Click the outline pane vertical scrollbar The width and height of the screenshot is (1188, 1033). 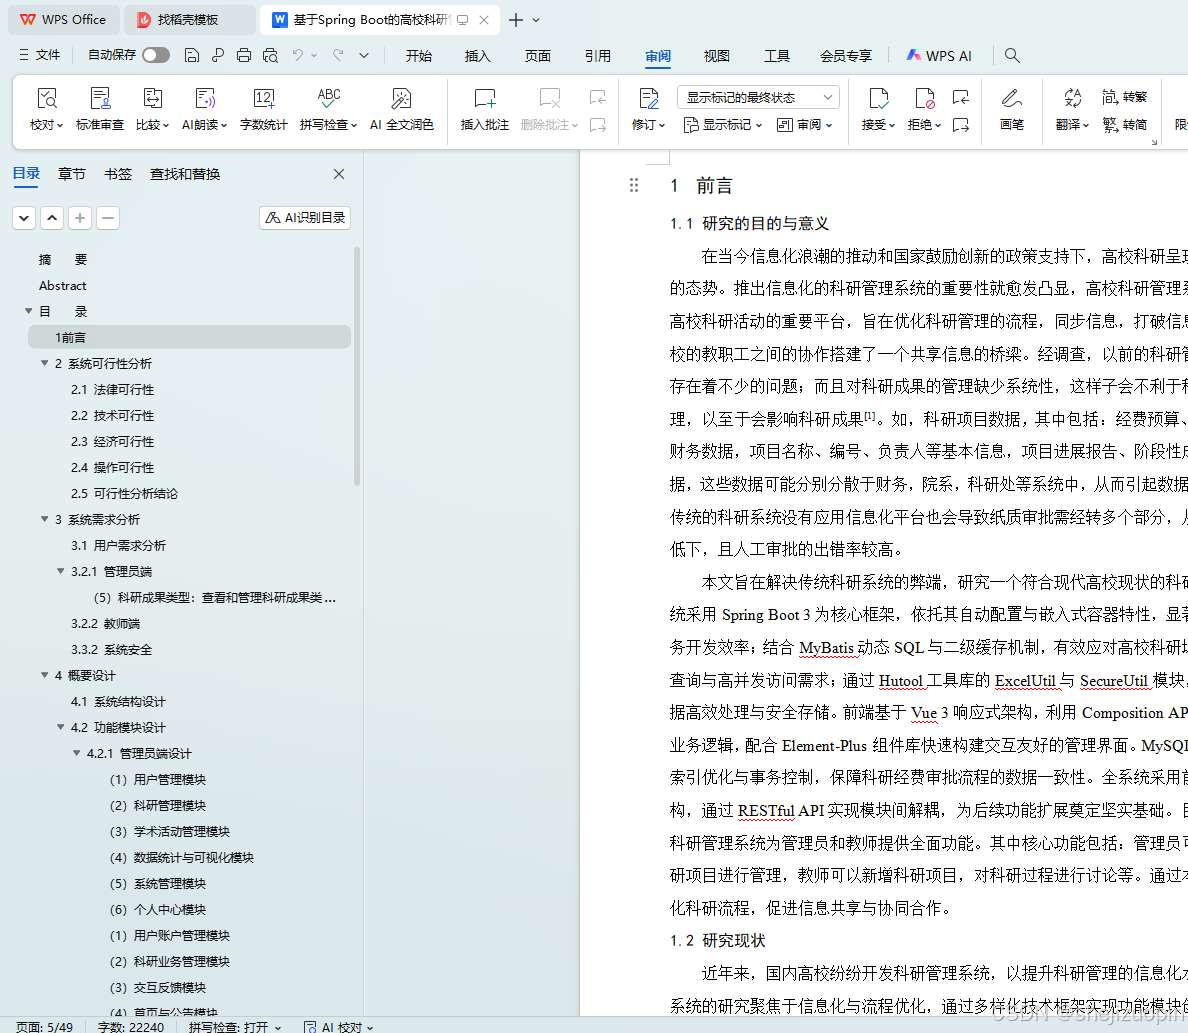click(357, 366)
